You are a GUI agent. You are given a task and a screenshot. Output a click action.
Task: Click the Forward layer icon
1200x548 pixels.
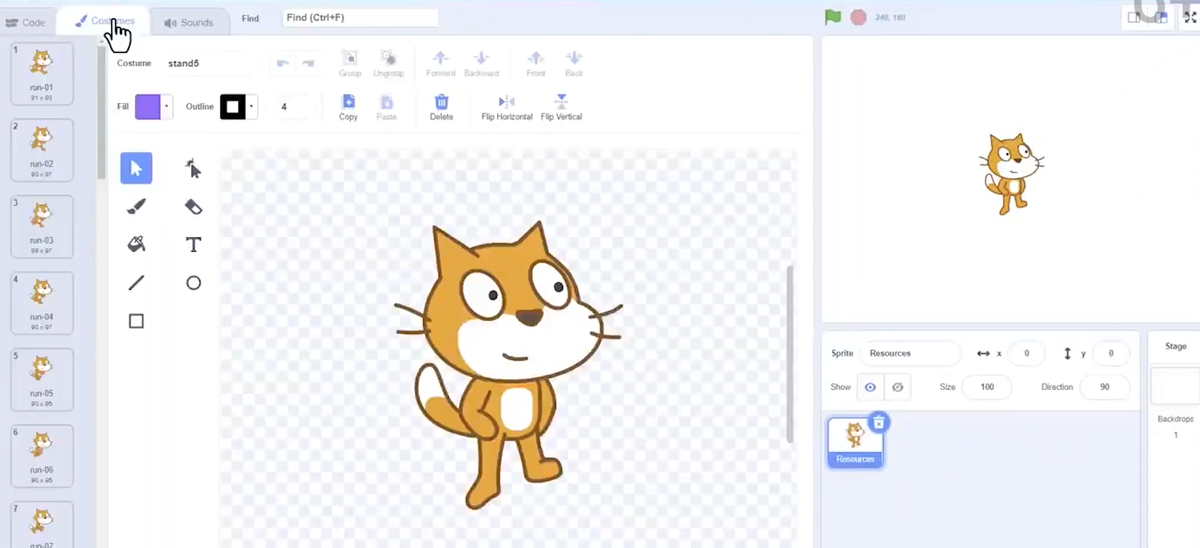coord(440,64)
